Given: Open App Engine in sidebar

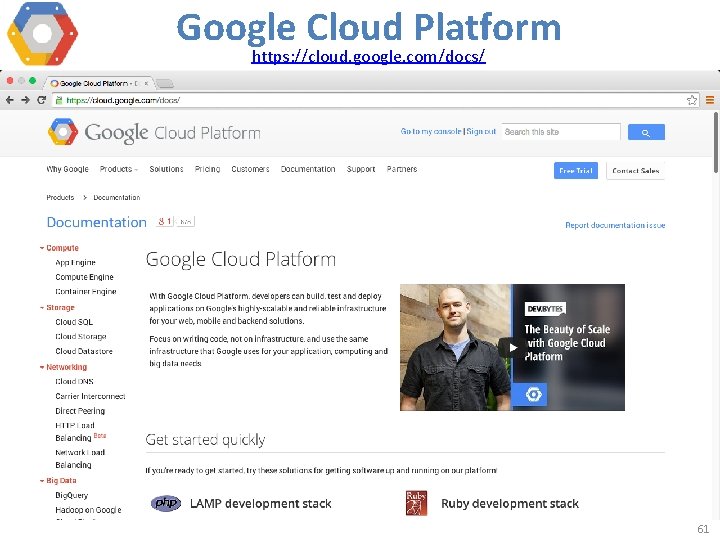Looking at the screenshot, I should 75,263.
